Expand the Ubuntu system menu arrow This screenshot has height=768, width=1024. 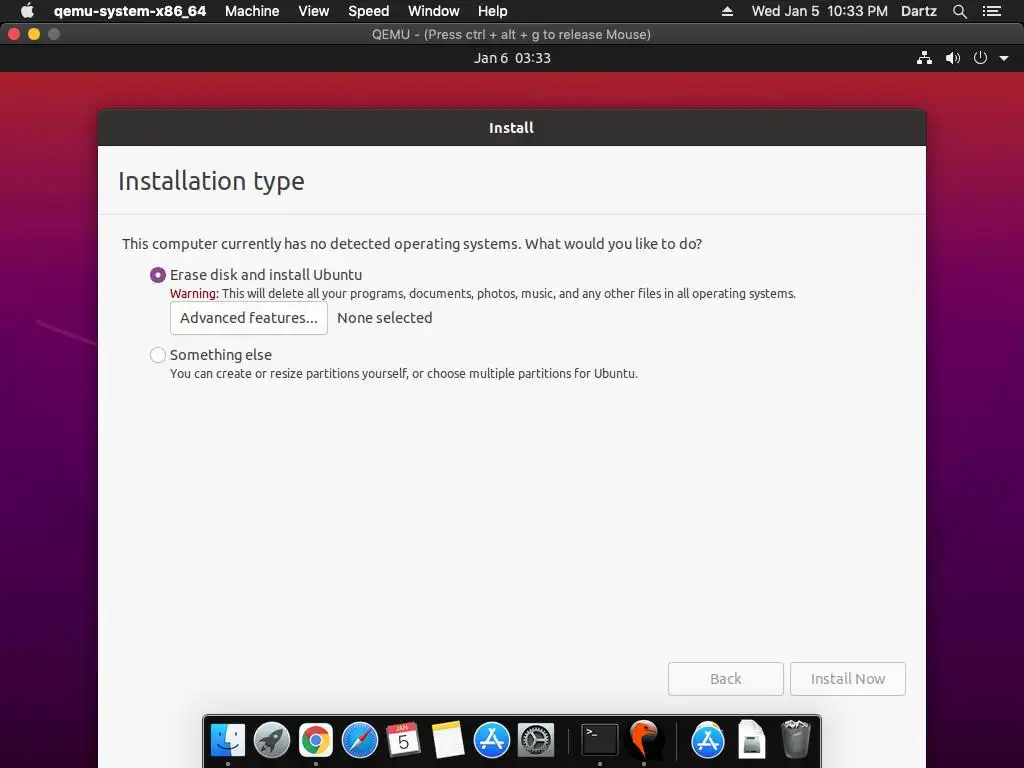coord(1004,58)
